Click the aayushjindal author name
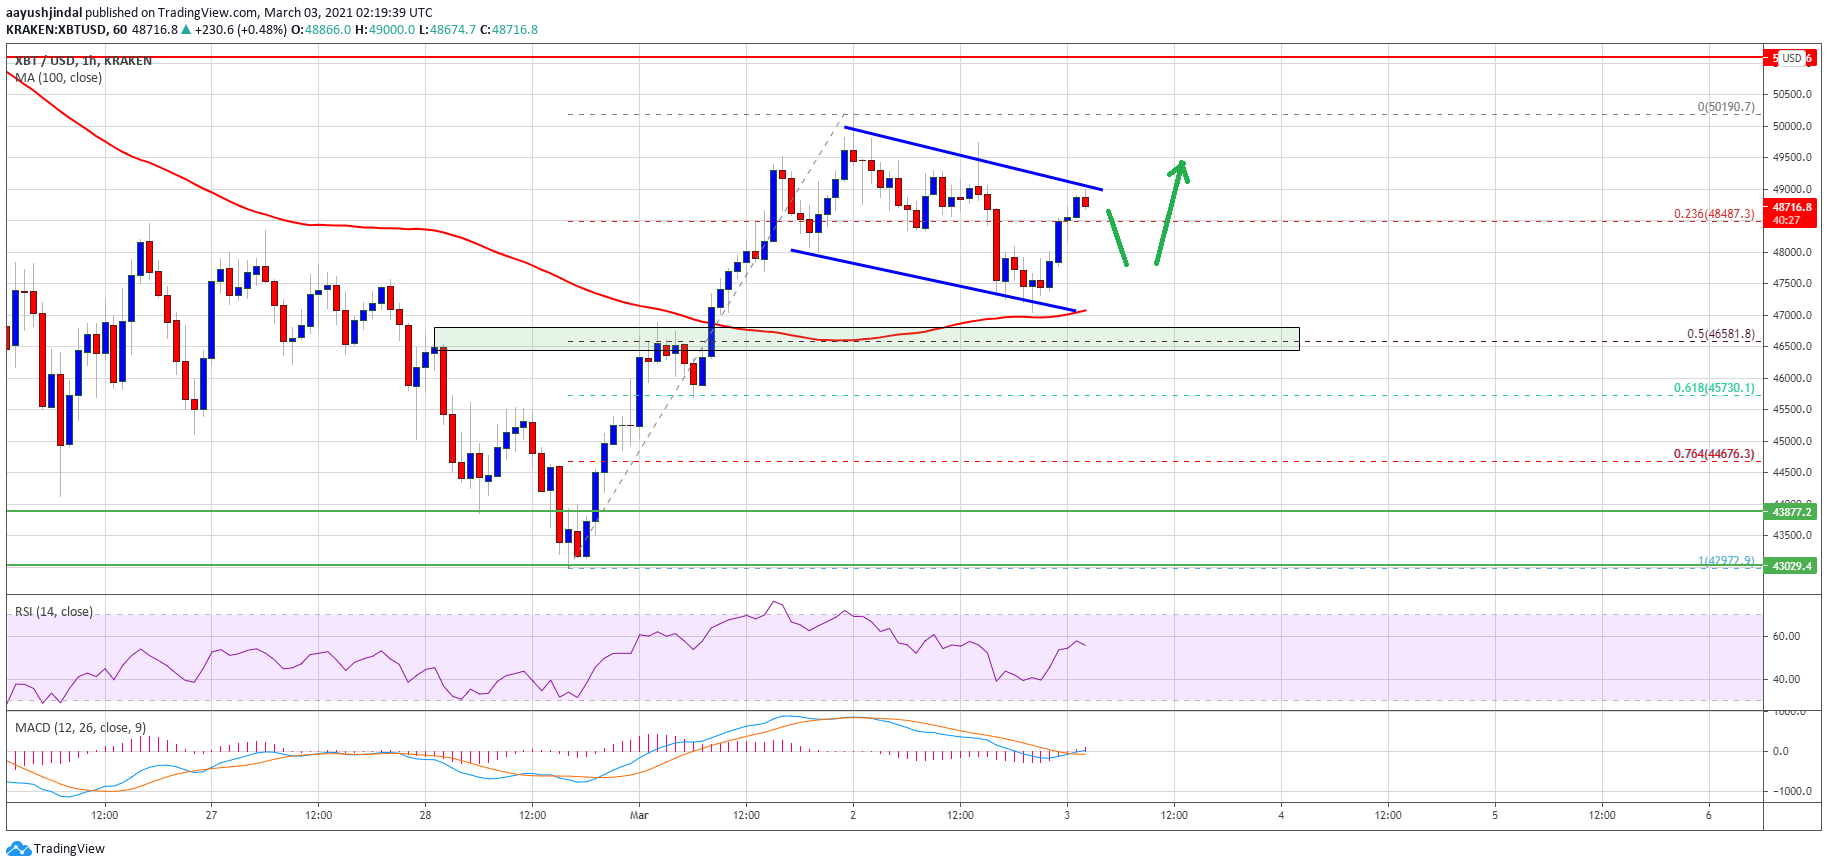 [x=43, y=13]
